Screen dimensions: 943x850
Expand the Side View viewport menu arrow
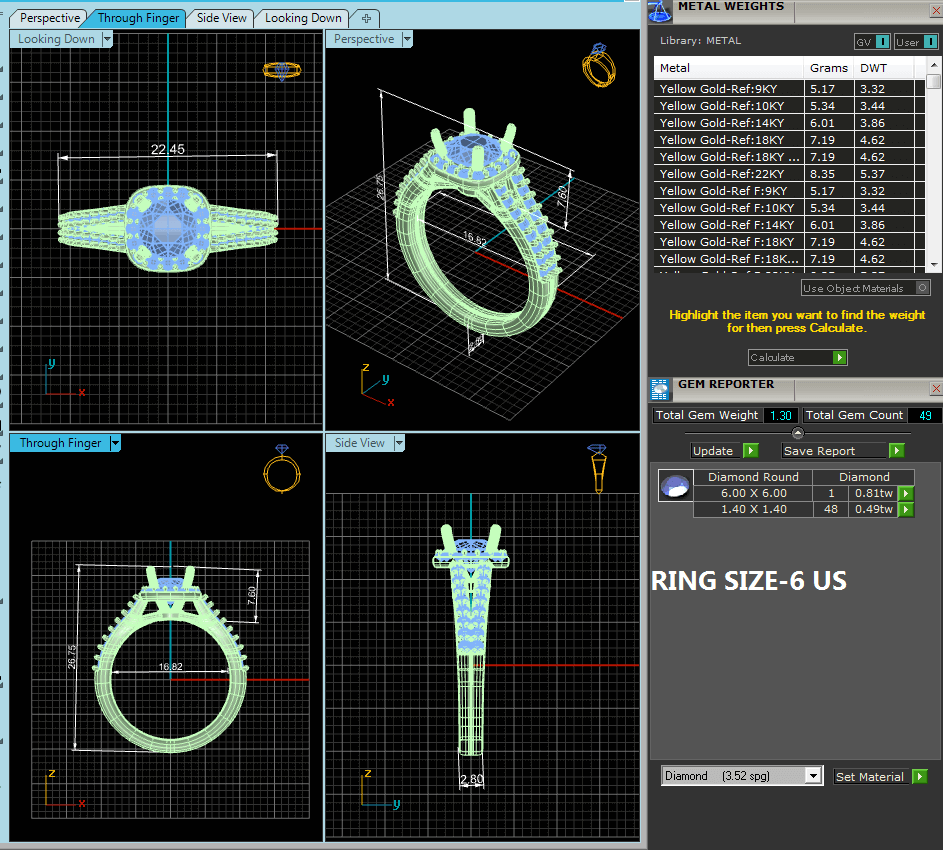click(x=399, y=443)
